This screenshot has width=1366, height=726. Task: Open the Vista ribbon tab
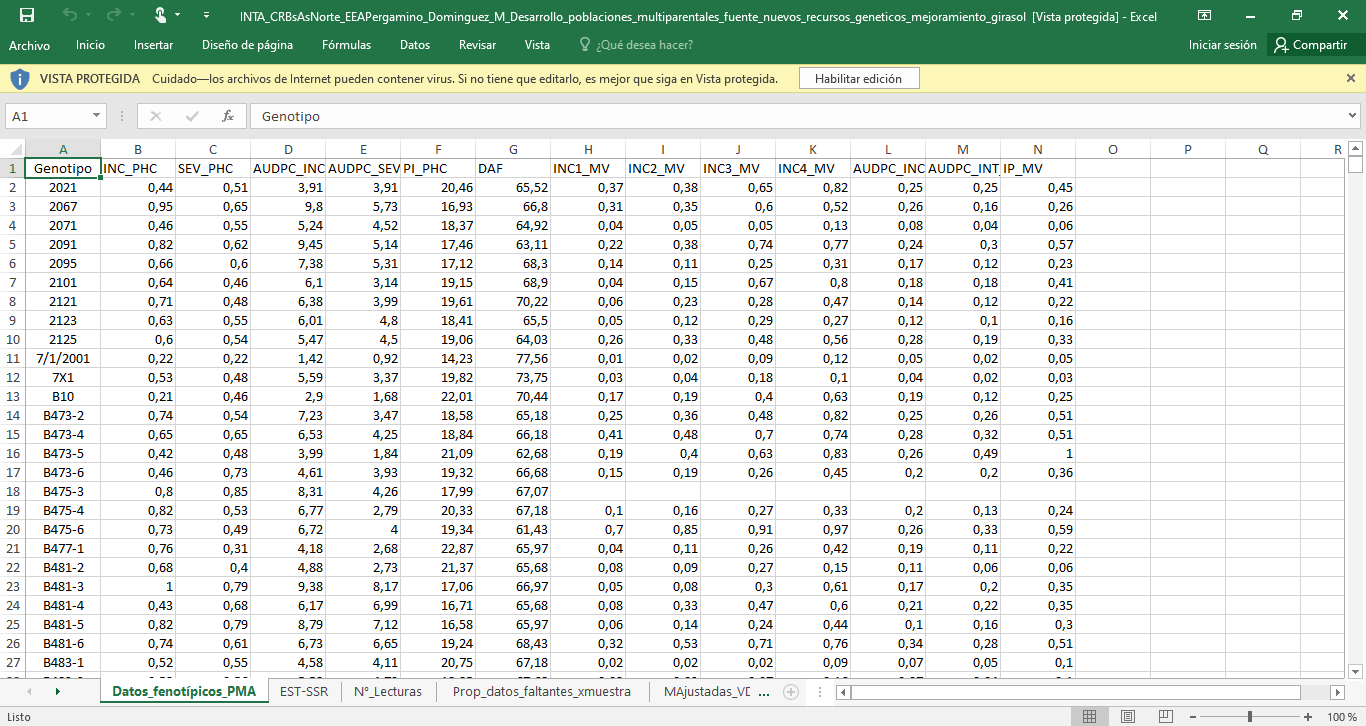coord(537,45)
